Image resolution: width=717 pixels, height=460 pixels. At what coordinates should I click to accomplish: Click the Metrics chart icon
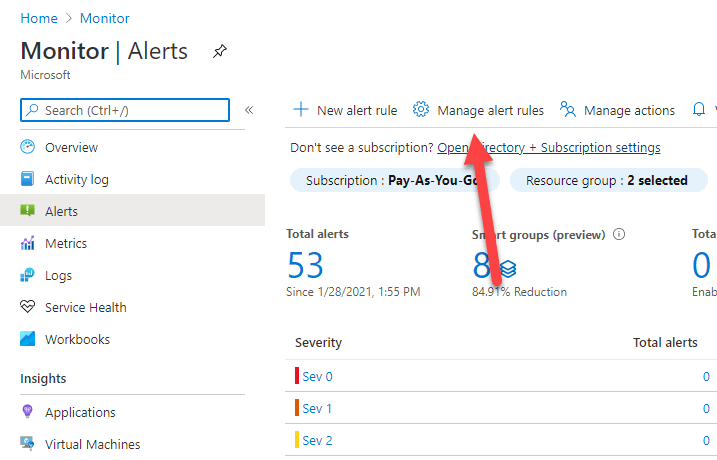click(x=28, y=243)
